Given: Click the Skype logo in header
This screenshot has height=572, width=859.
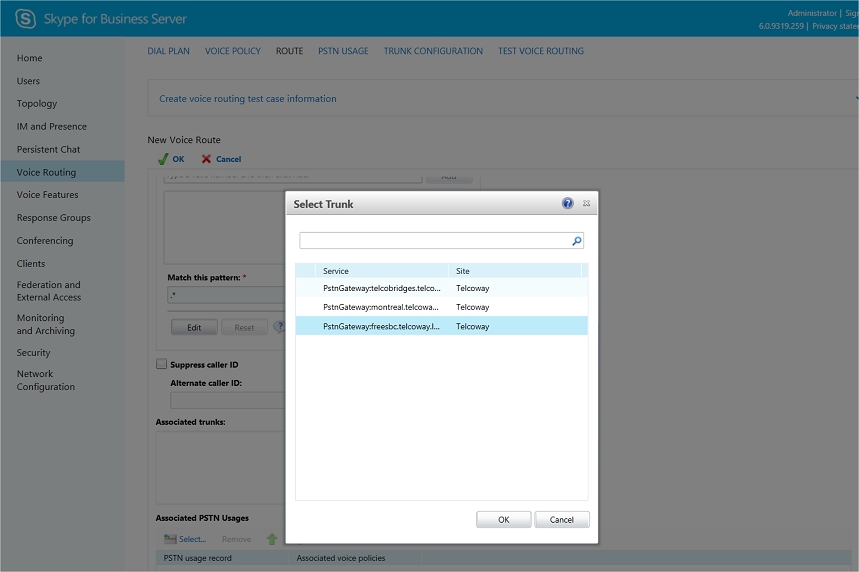Looking at the screenshot, I should pyautogui.click(x=25, y=19).
